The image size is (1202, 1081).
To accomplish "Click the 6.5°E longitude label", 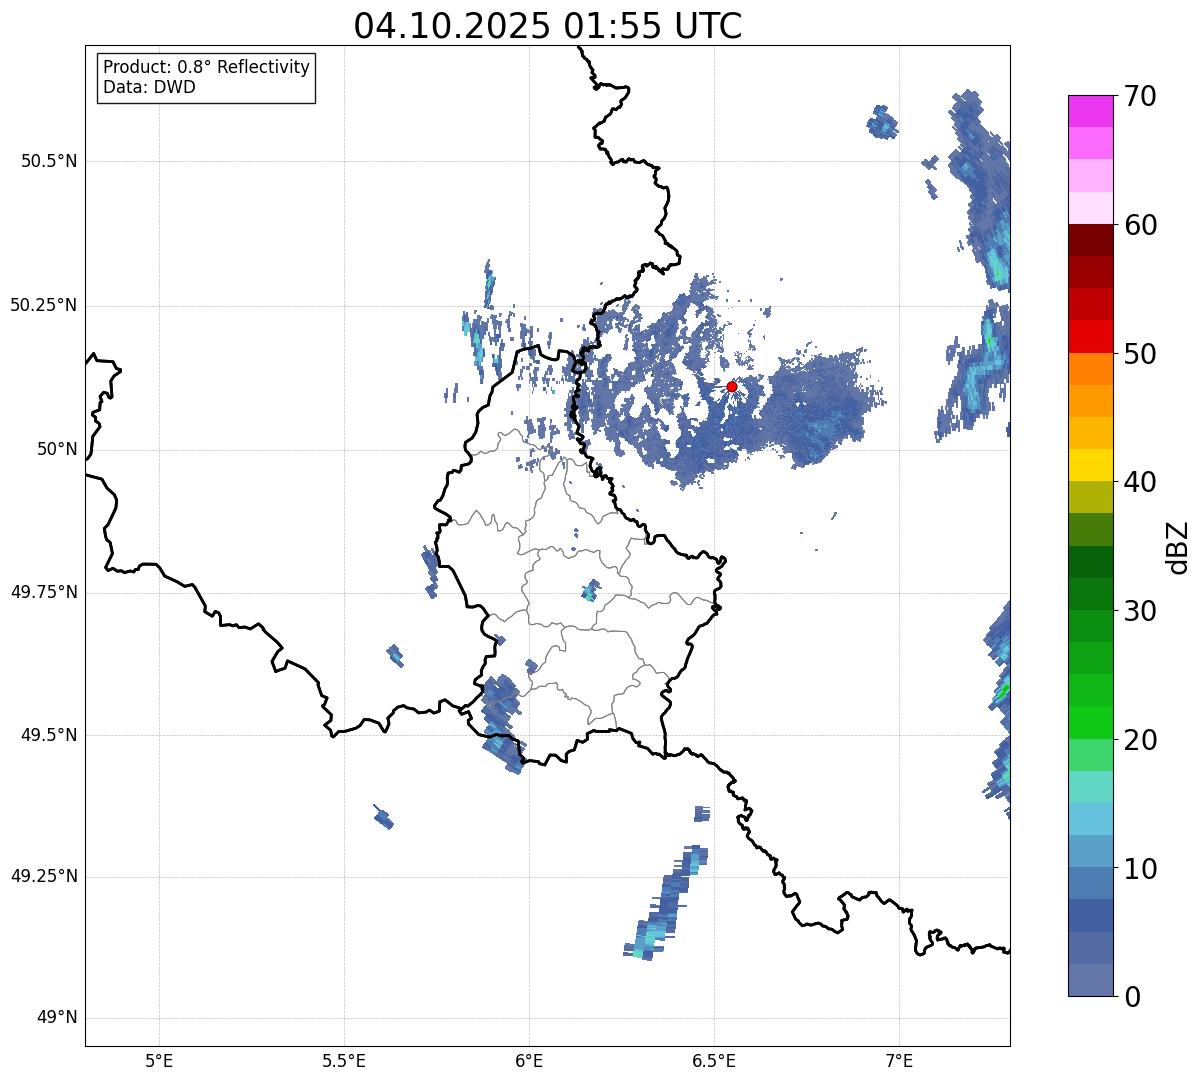I will pyautogui.click(x=714, y=1061).
